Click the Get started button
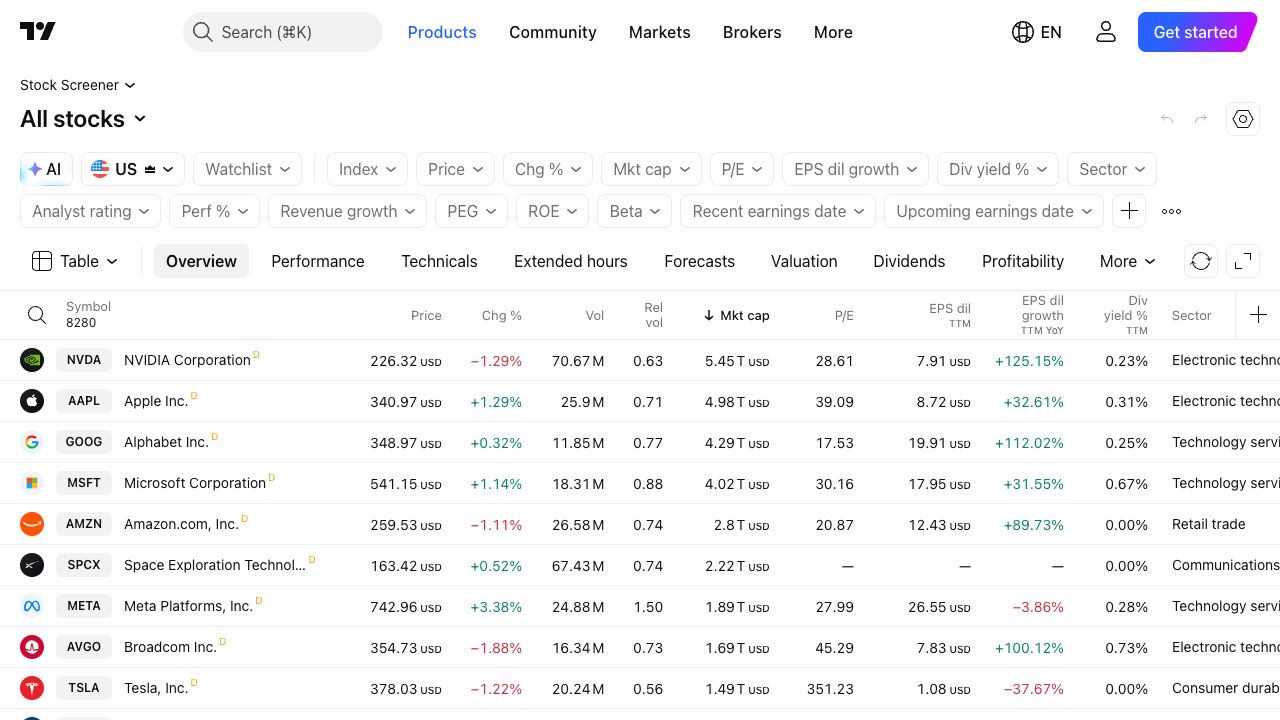This screenshot has height=720, width=1280. (x=1196, y=32)
